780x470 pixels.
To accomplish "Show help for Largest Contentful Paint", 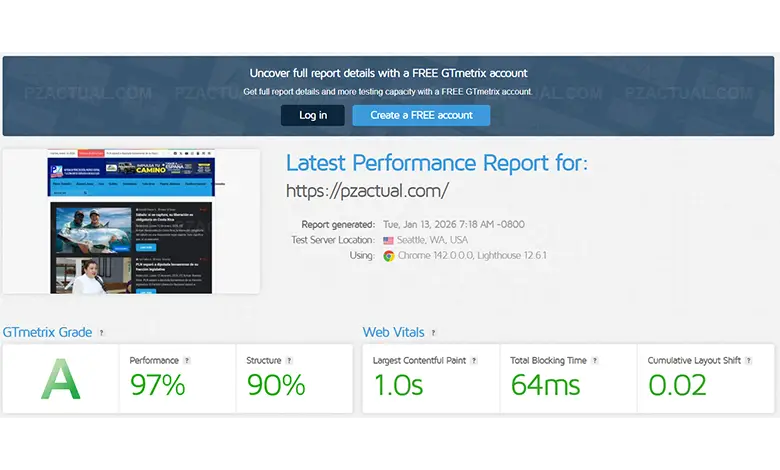I will point(474,360).
